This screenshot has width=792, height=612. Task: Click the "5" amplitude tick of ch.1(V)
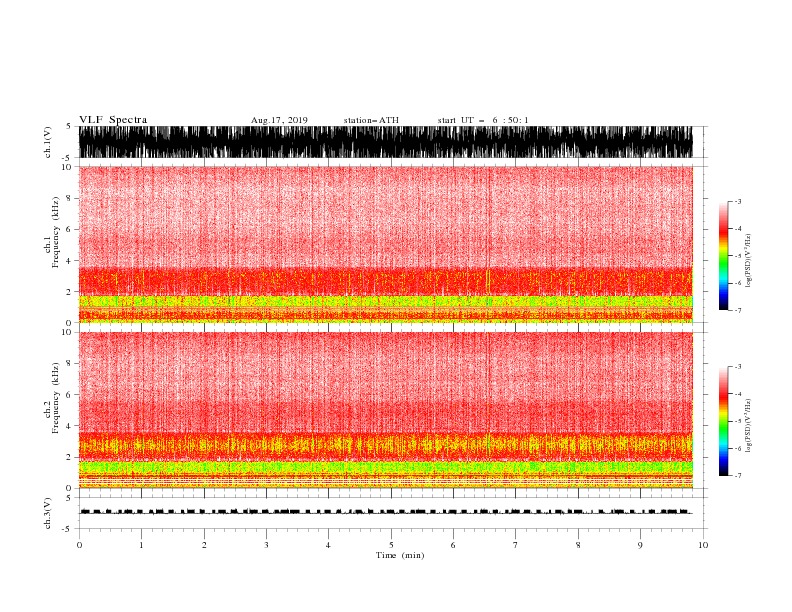pos(69,126)
